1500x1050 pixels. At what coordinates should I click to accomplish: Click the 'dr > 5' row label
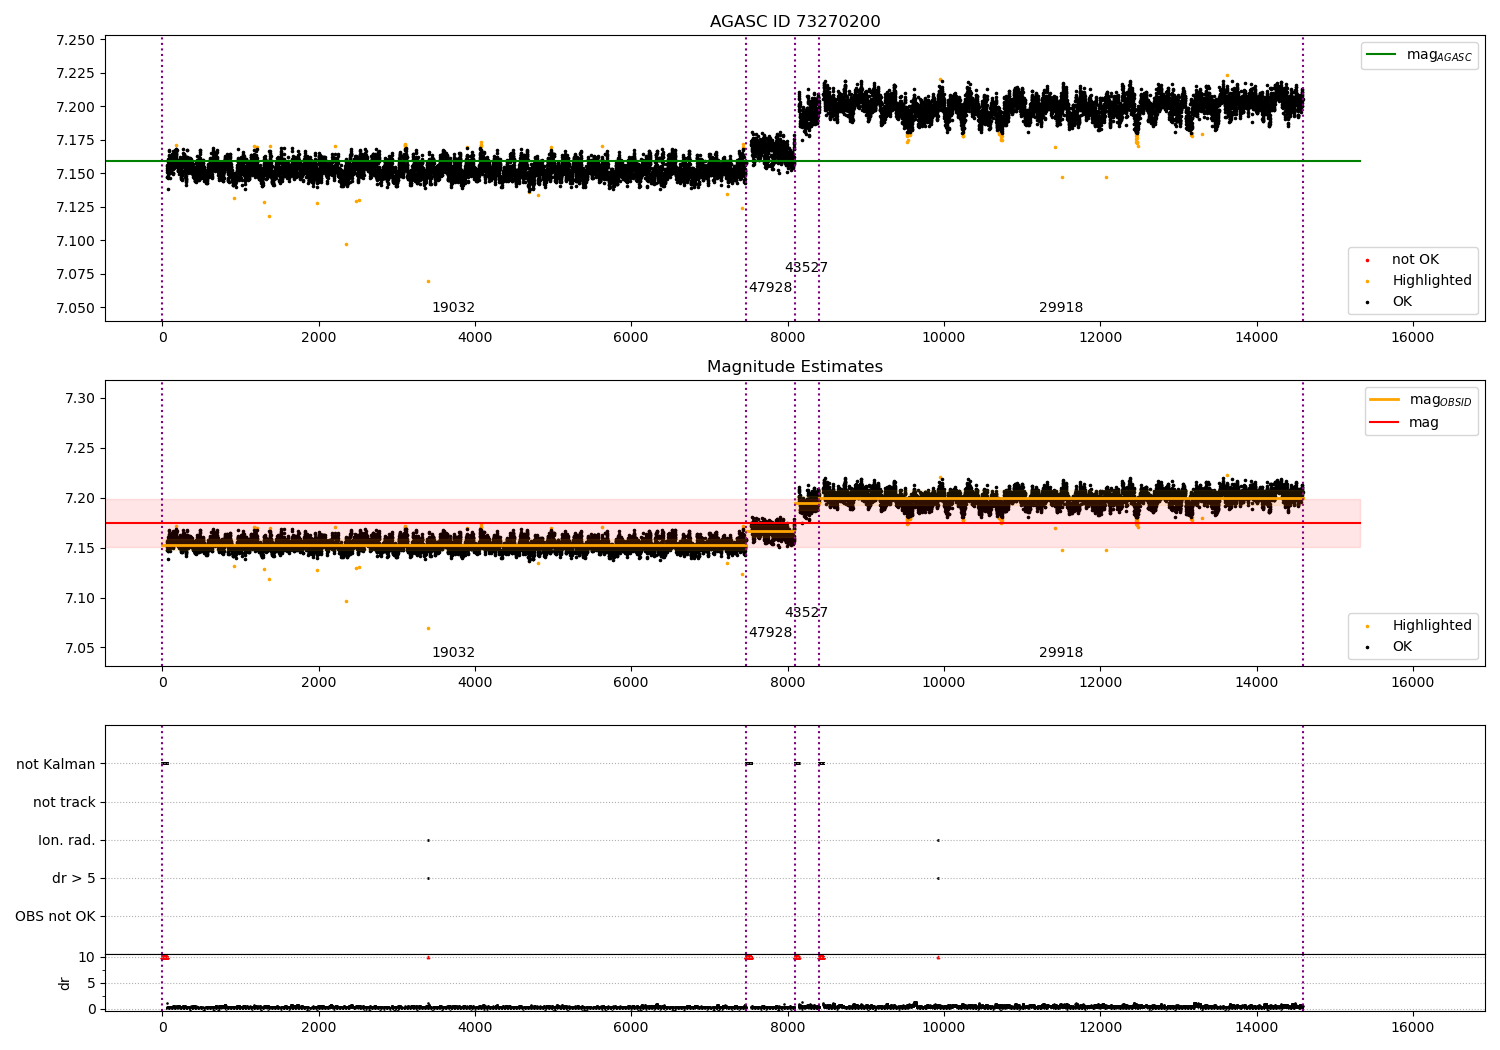coord(74,878)
